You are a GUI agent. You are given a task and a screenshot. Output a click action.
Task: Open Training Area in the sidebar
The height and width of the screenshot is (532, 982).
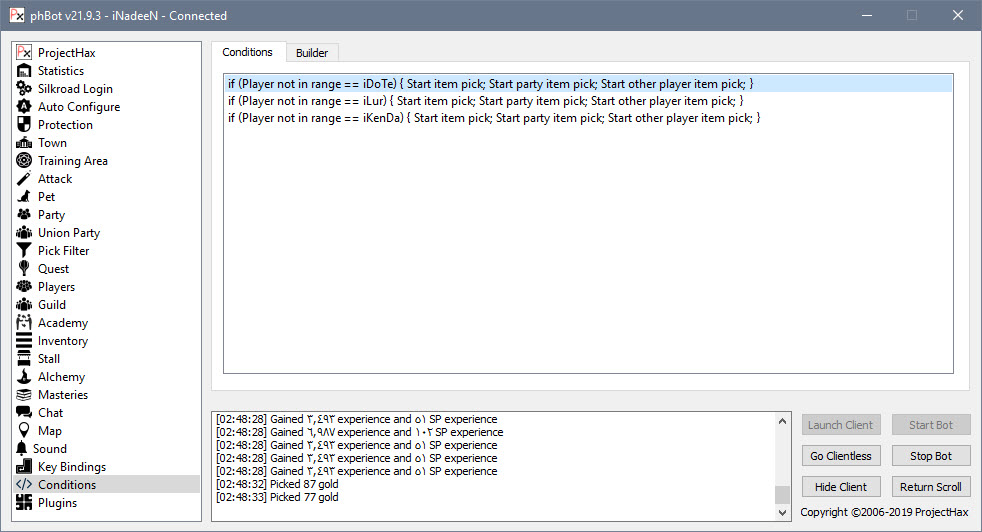pos(72,161)
